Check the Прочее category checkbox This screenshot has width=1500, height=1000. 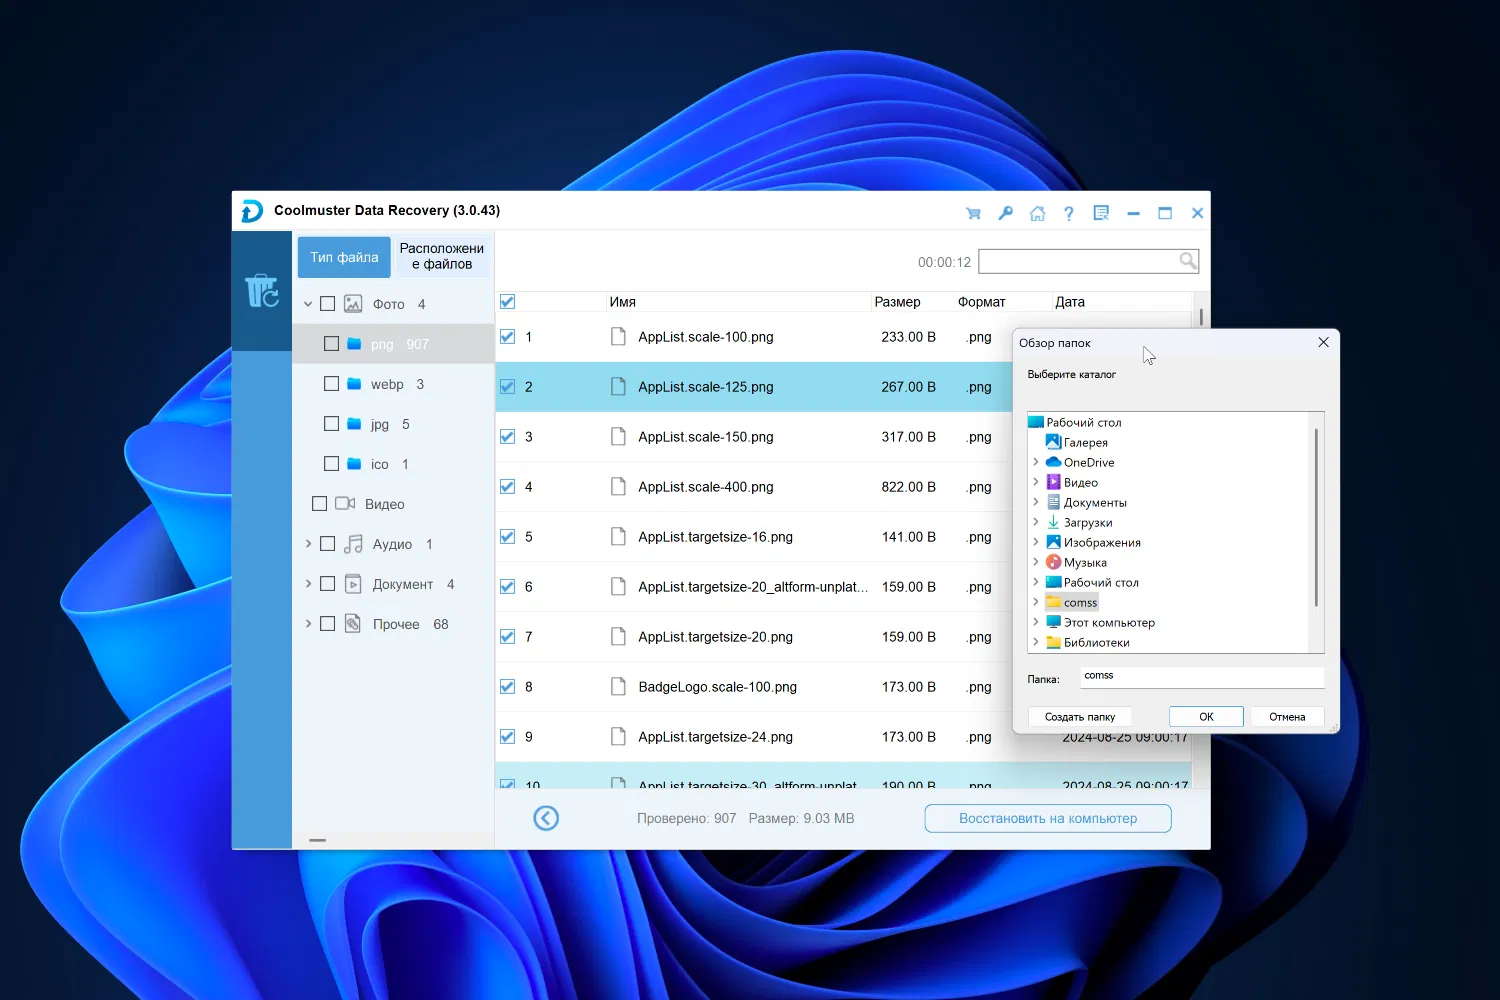coord(327,624)
